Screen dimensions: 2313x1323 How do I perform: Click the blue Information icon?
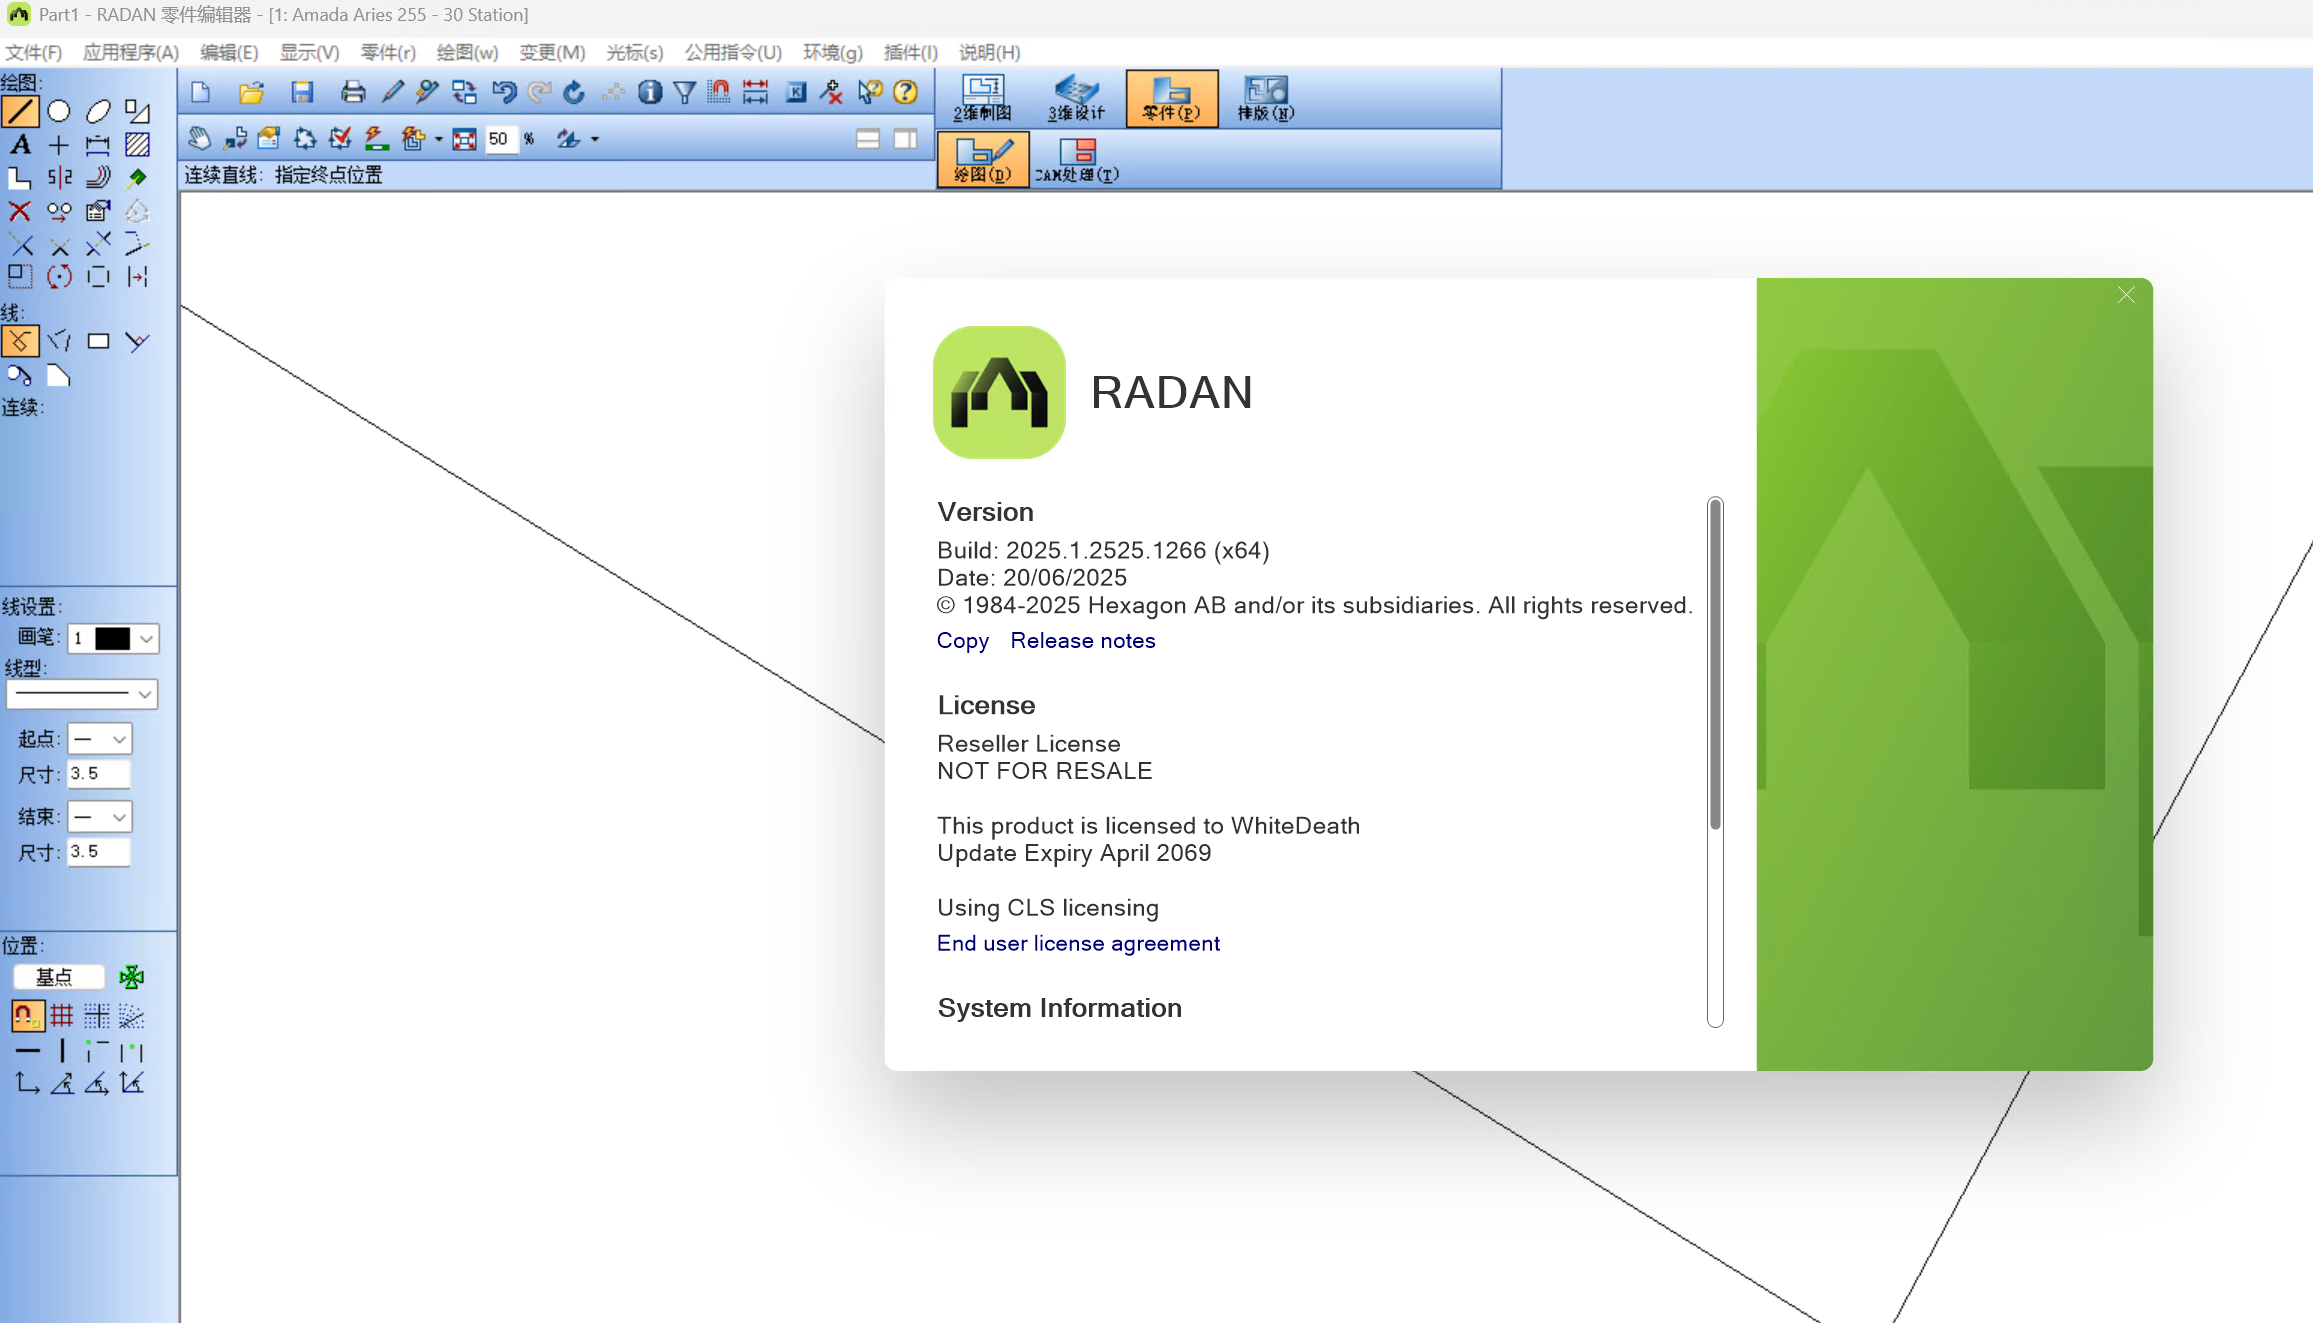pos(650,93)
